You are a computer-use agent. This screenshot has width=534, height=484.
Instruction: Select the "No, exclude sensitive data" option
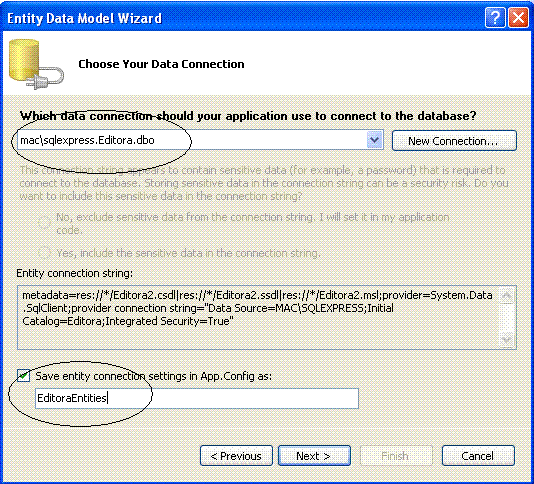[44, 222]
